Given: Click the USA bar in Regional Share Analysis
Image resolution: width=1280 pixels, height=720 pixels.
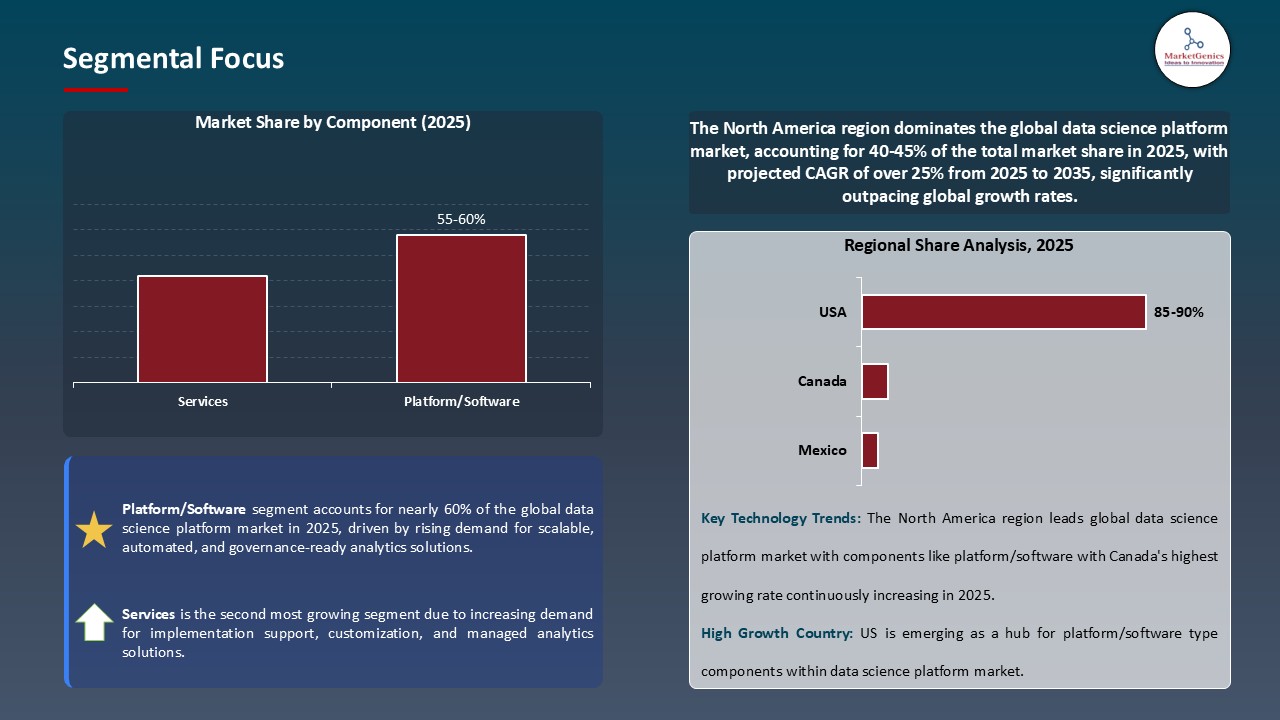Looking at the screenshot, I should click(x=1003, y=311).
